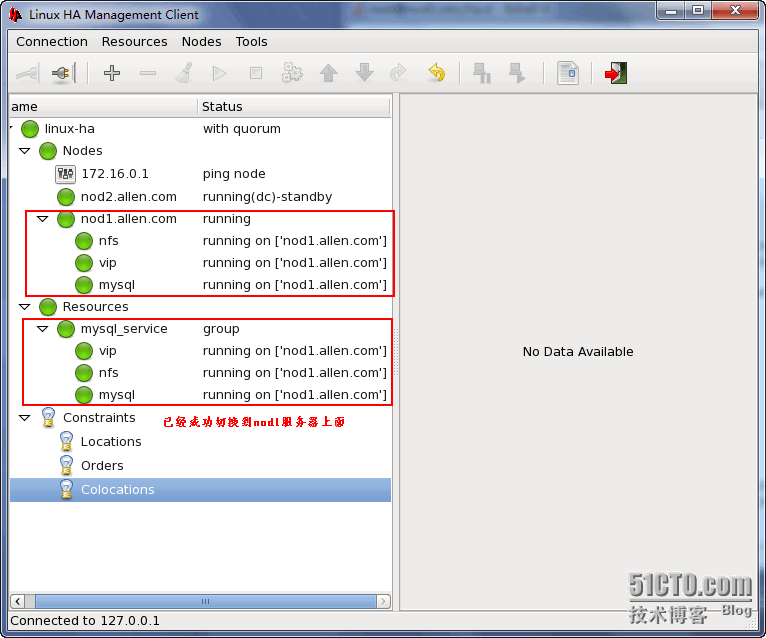The image size is (766, 638).
Task: Click the Remove (minus) toolbar icon
Action: point(148,73)
